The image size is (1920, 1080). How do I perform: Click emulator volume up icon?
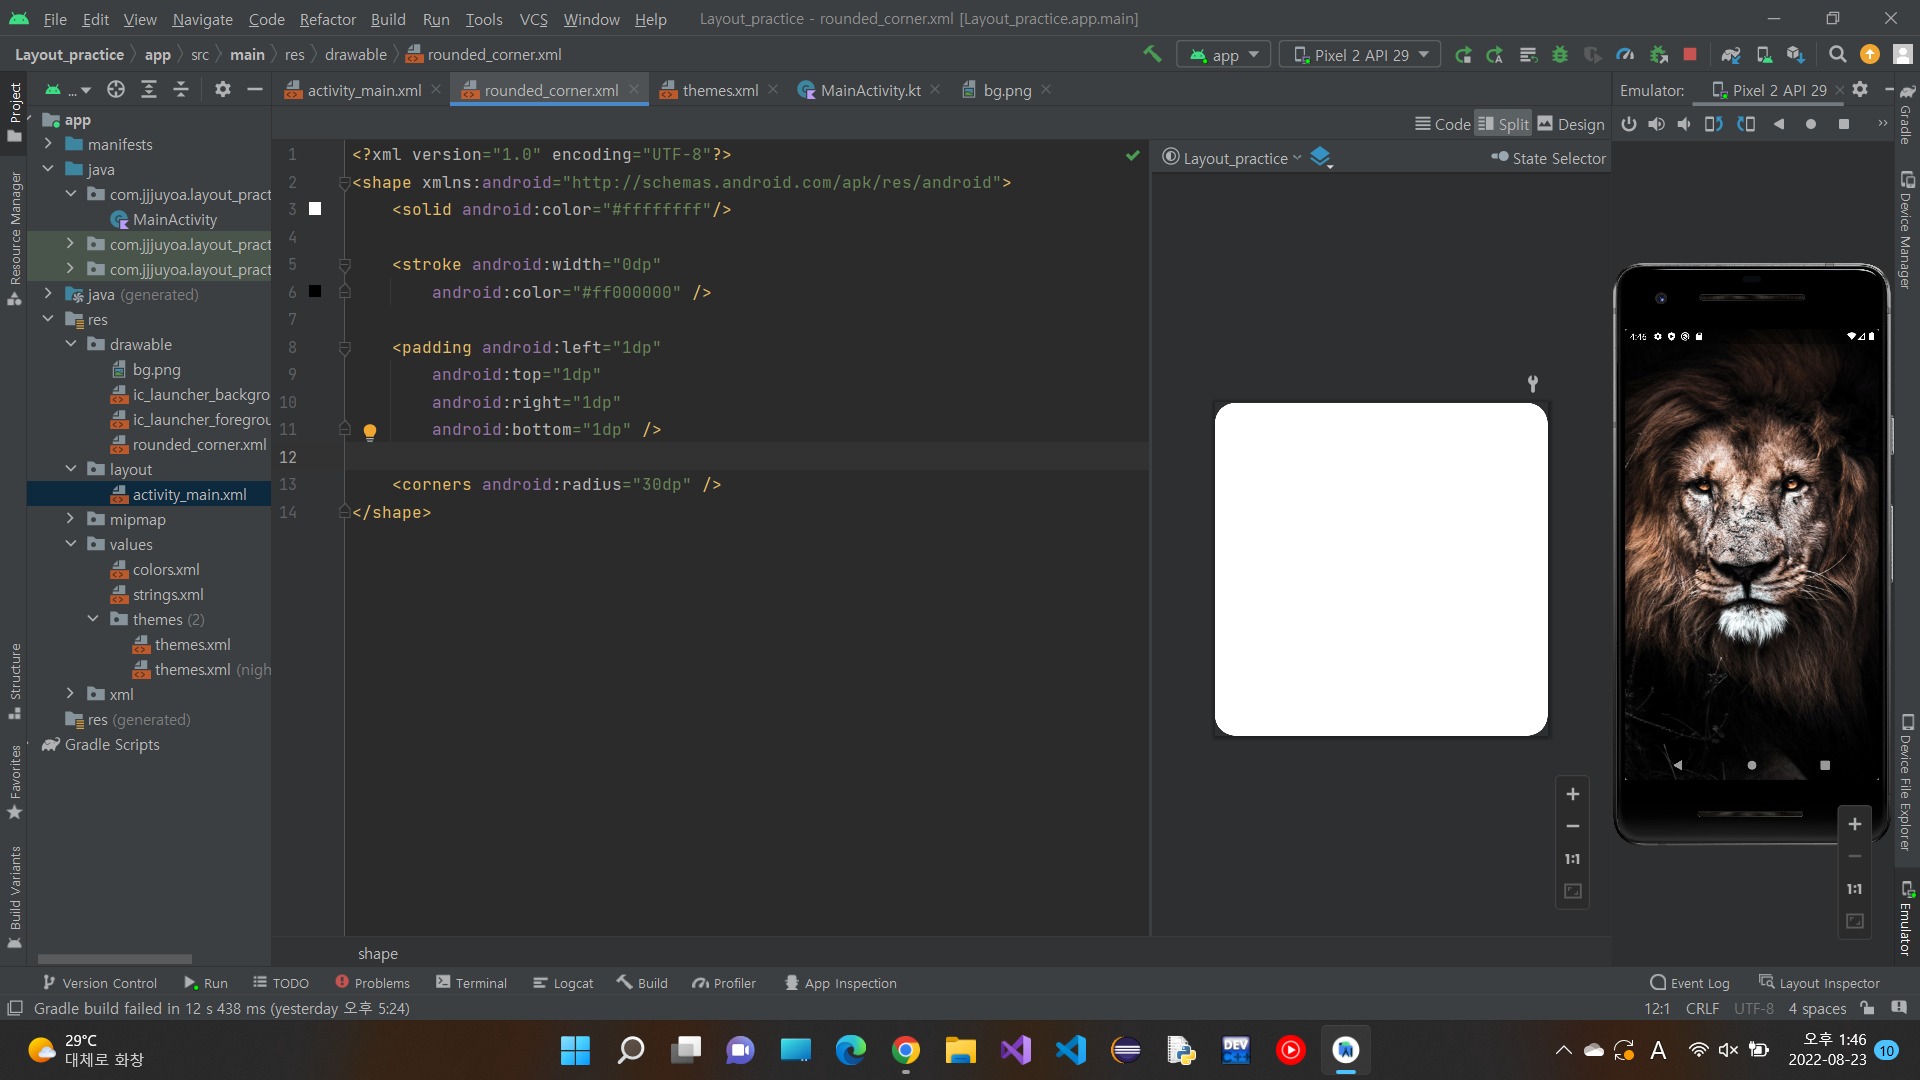1657,124
